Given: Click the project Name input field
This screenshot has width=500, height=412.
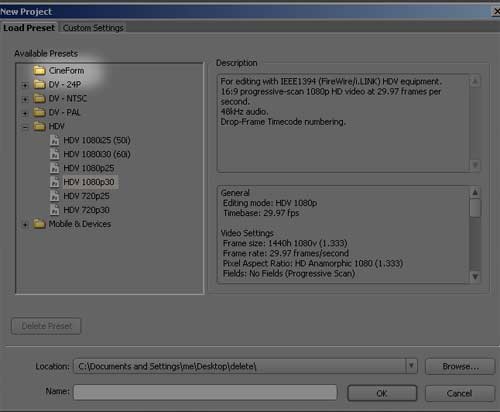Looking at the screenshot, I should pyautogui.click(x=205, y=392).
